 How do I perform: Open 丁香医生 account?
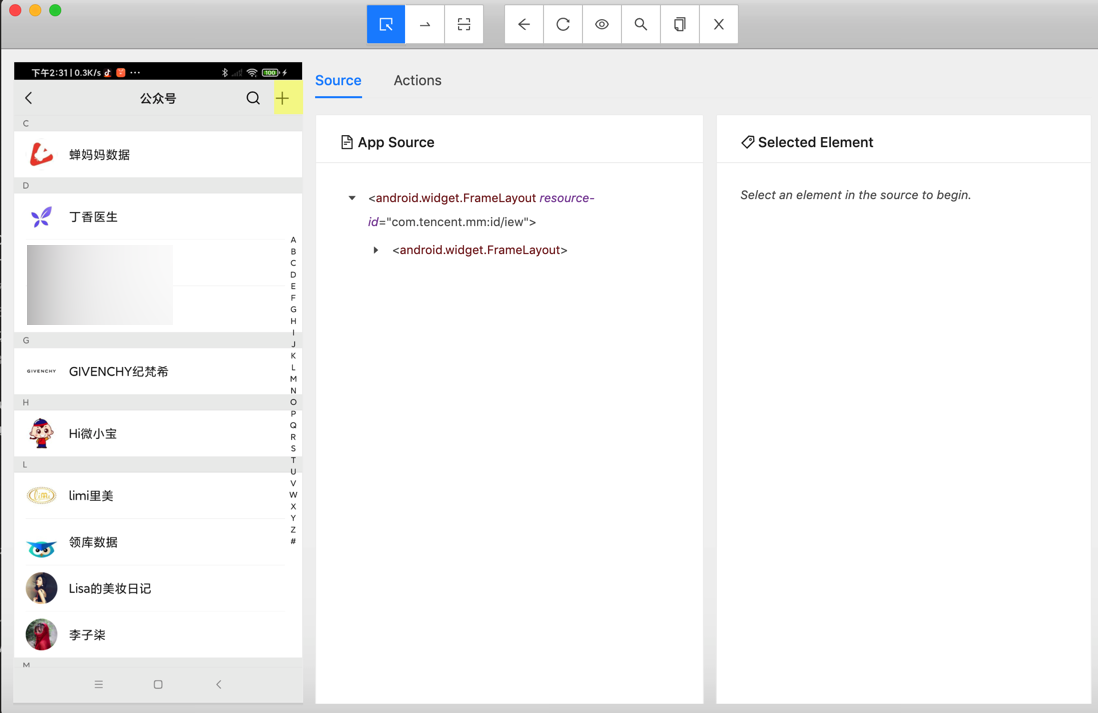(x=158, y=216)
